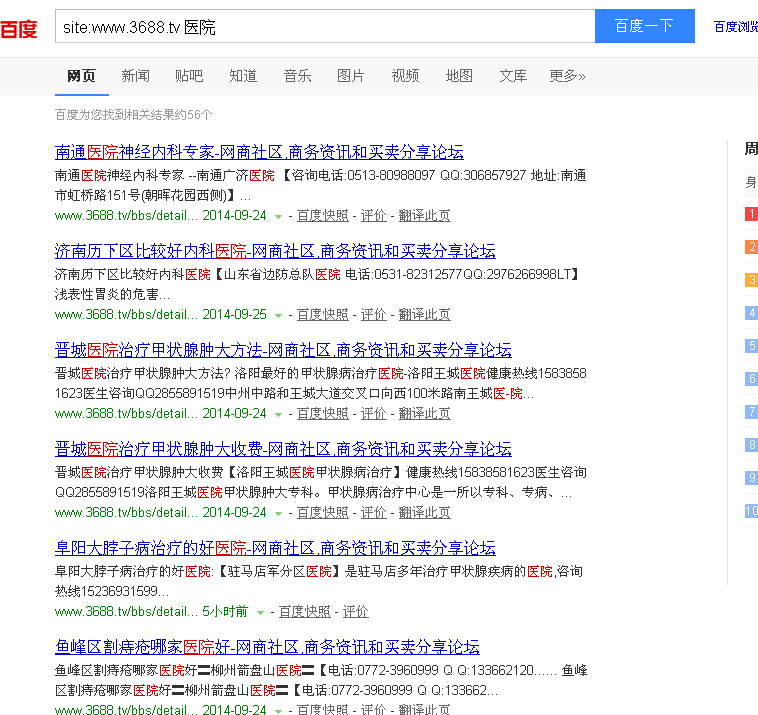Open 百度快照 for 晋城 甲状腺肿大方法 result
This screenshot has width=758, height=715.
click(x=322, y=414)
